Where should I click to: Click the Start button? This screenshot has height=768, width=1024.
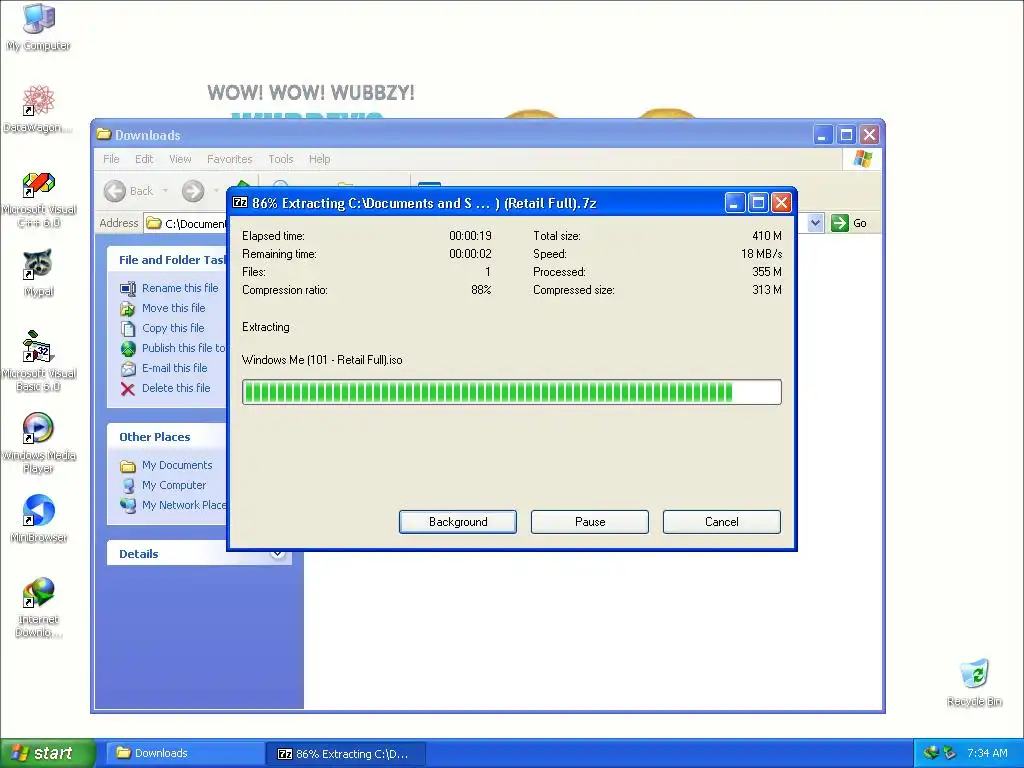click(47, 753)
